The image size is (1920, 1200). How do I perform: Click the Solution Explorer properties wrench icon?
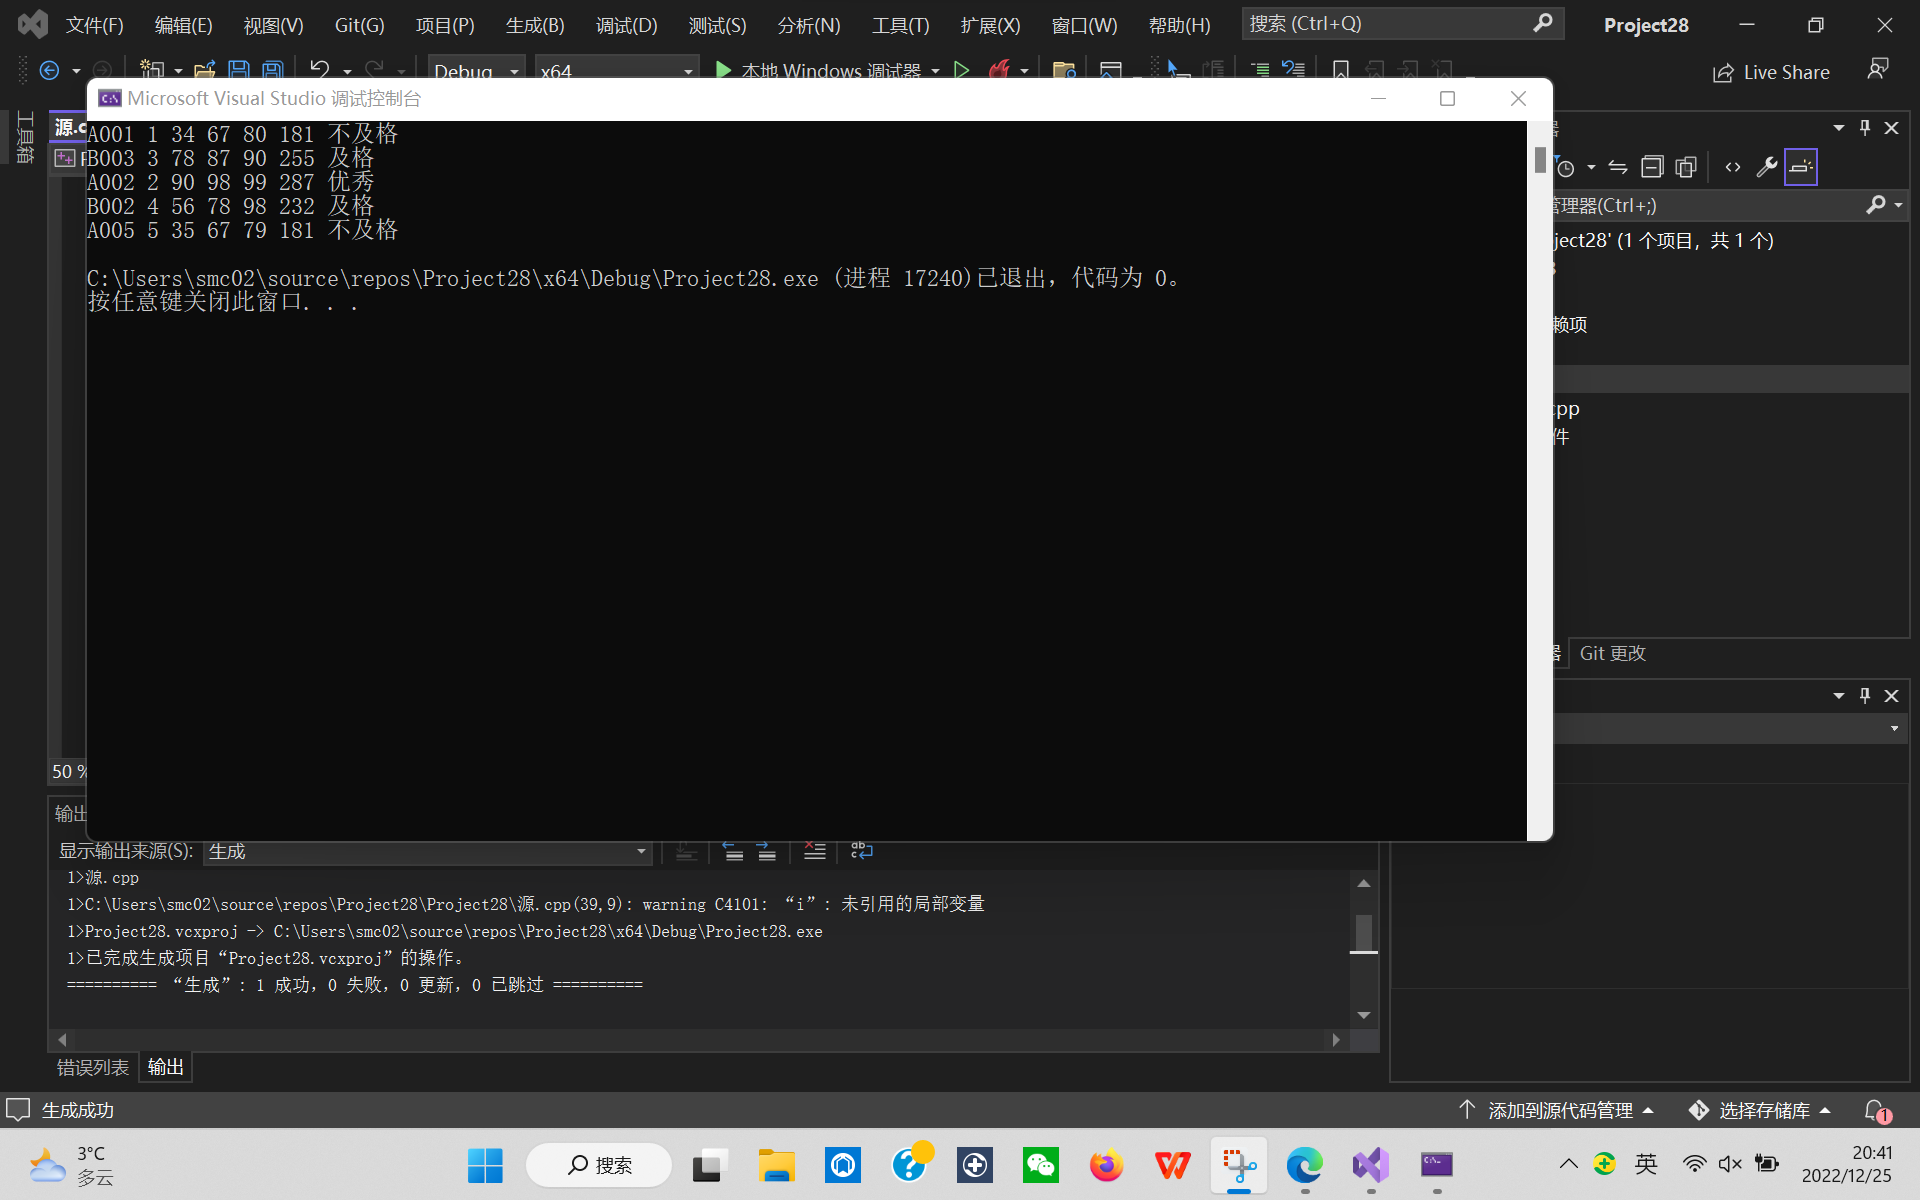pyautogui.click(x=1767, y=167)
